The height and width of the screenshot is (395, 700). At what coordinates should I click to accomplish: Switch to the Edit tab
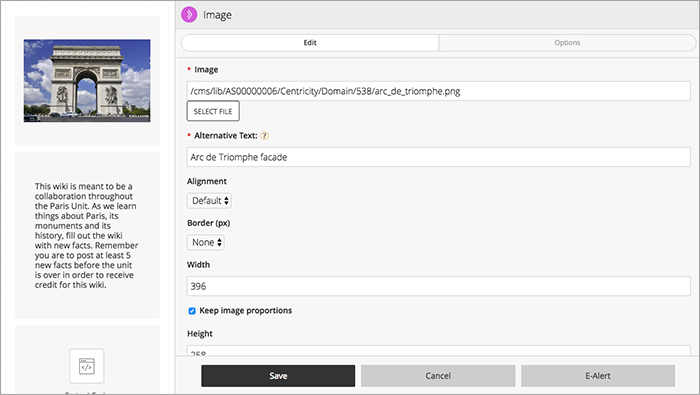[310, 43]
